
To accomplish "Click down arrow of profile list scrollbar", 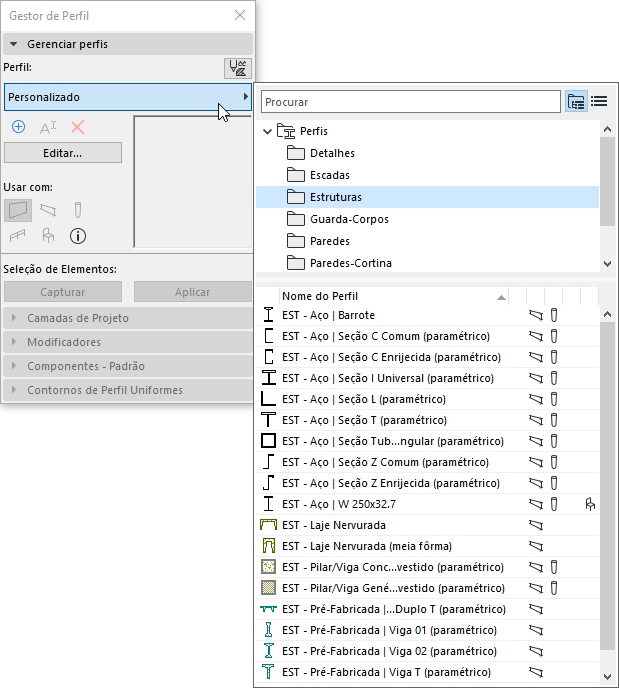I will (608, 676).
